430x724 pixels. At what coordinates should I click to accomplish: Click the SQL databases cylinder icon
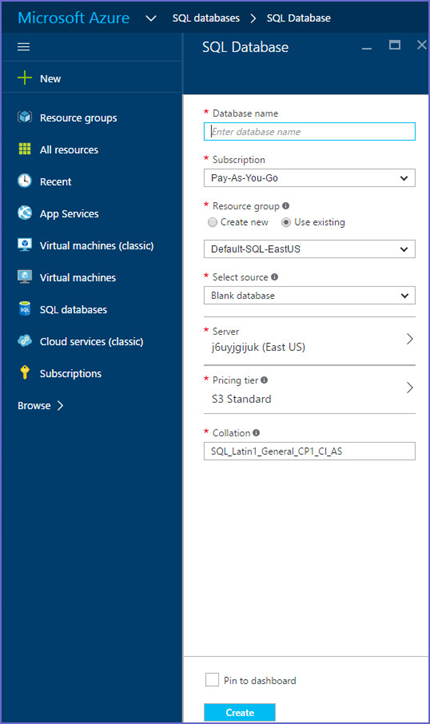coord(24,308)
